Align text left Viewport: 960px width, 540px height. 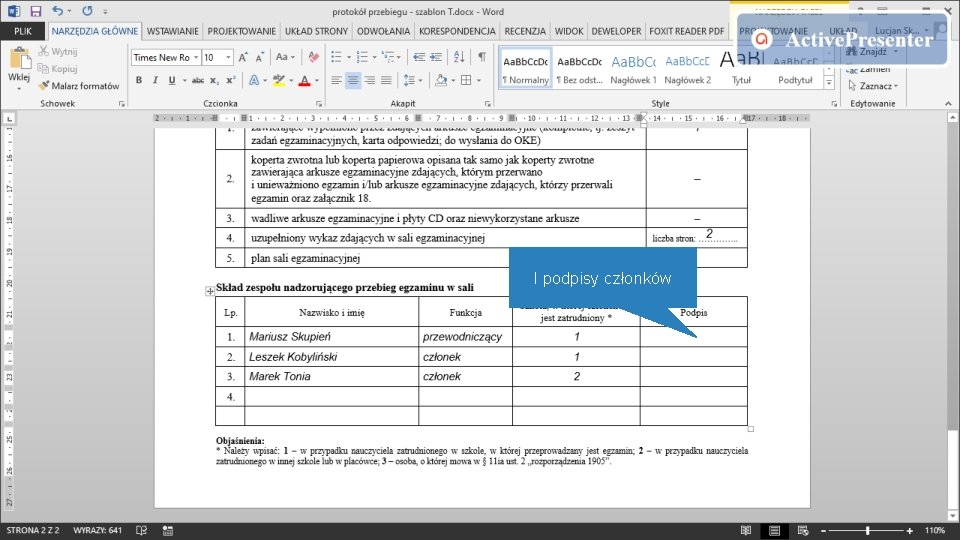click(336, 80)
